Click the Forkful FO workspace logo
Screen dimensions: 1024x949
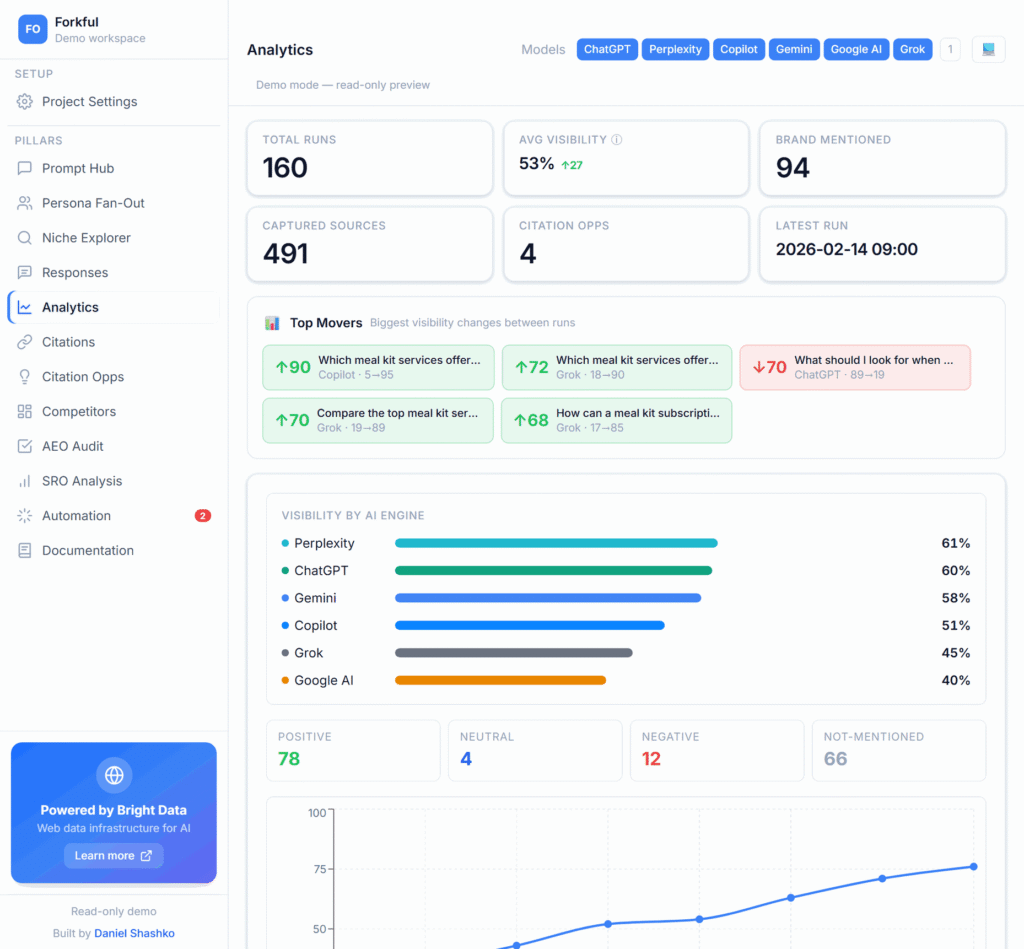pyautogui.click(x=33, y=29)
